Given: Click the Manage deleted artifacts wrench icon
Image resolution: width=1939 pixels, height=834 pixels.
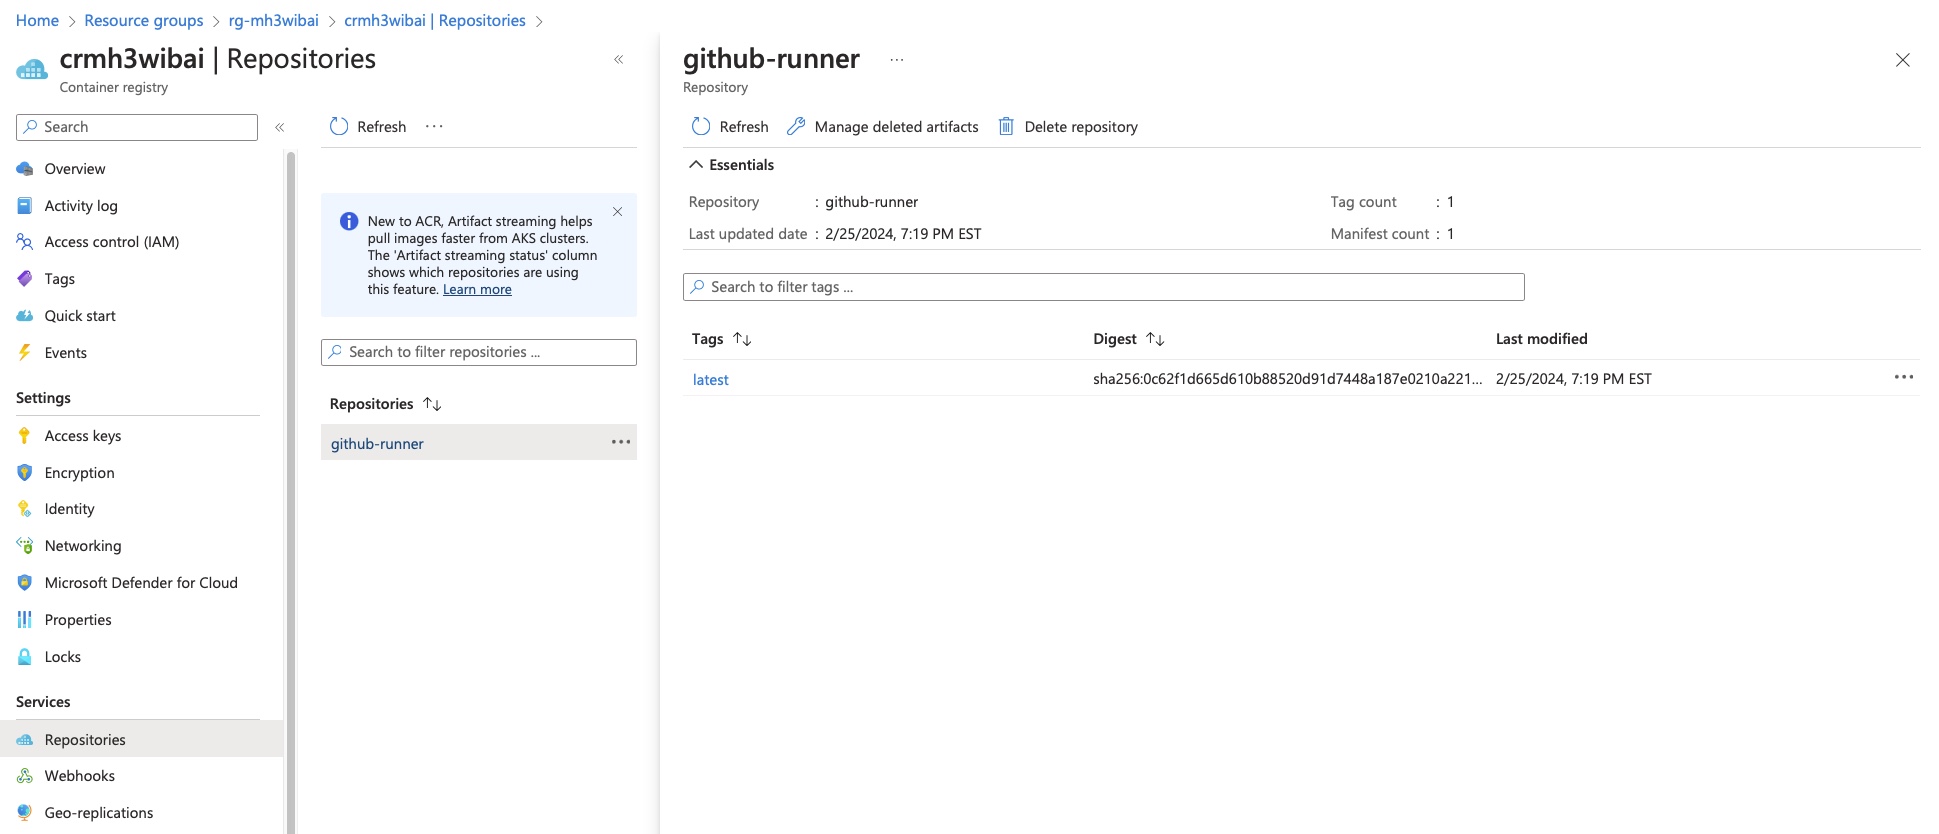Looking at the screenshot, I should [796, 127].
